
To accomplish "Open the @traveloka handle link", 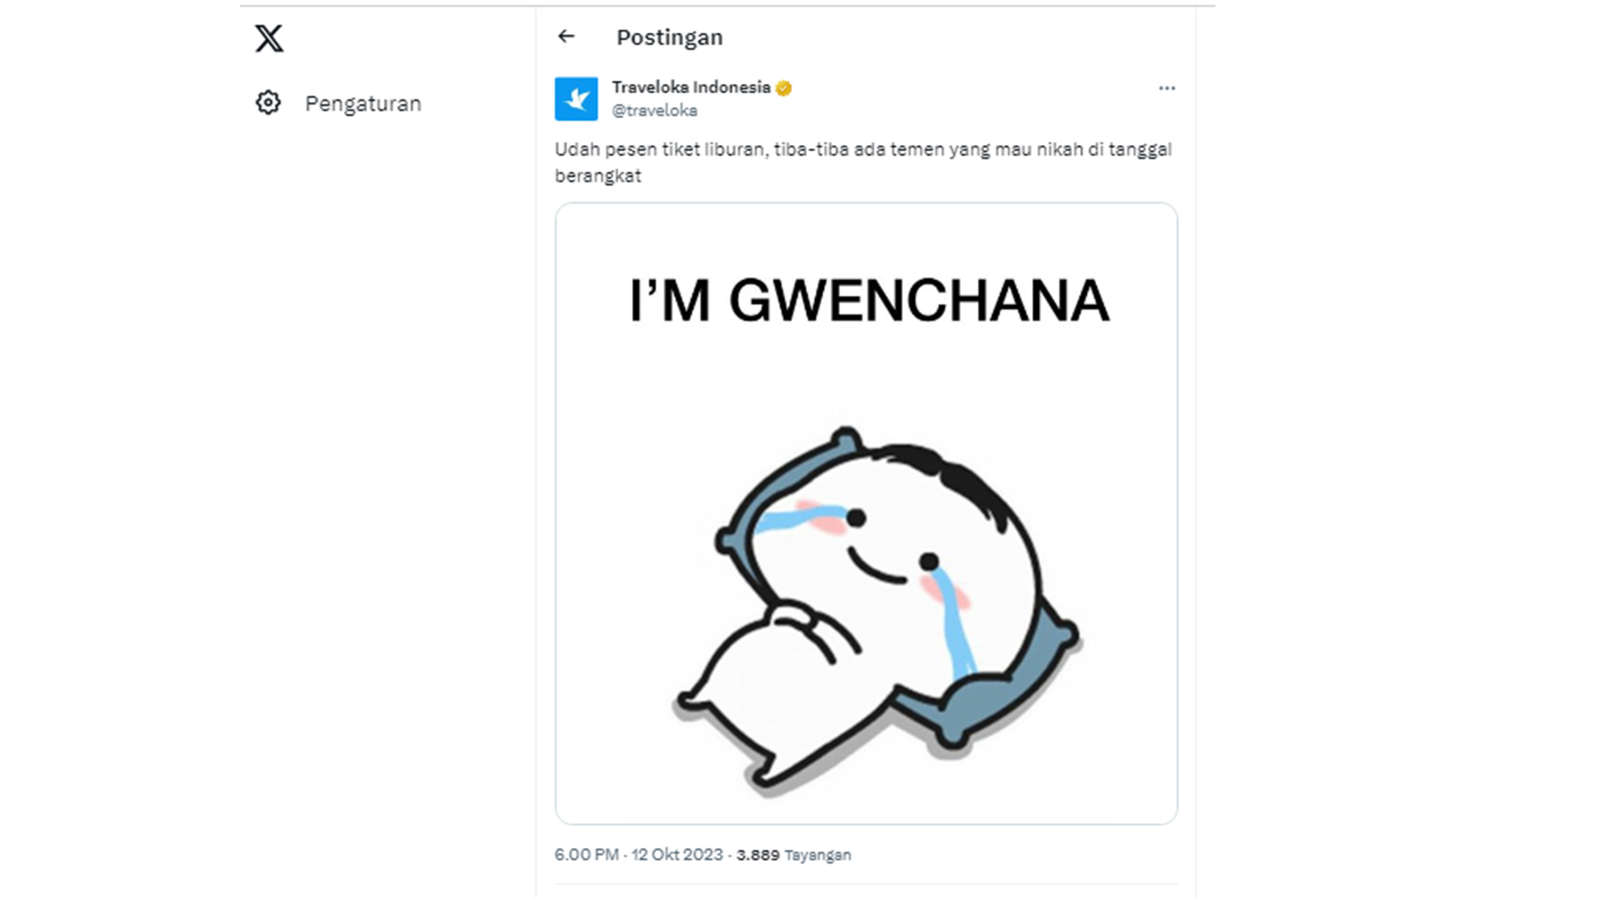I will point(654,111).
